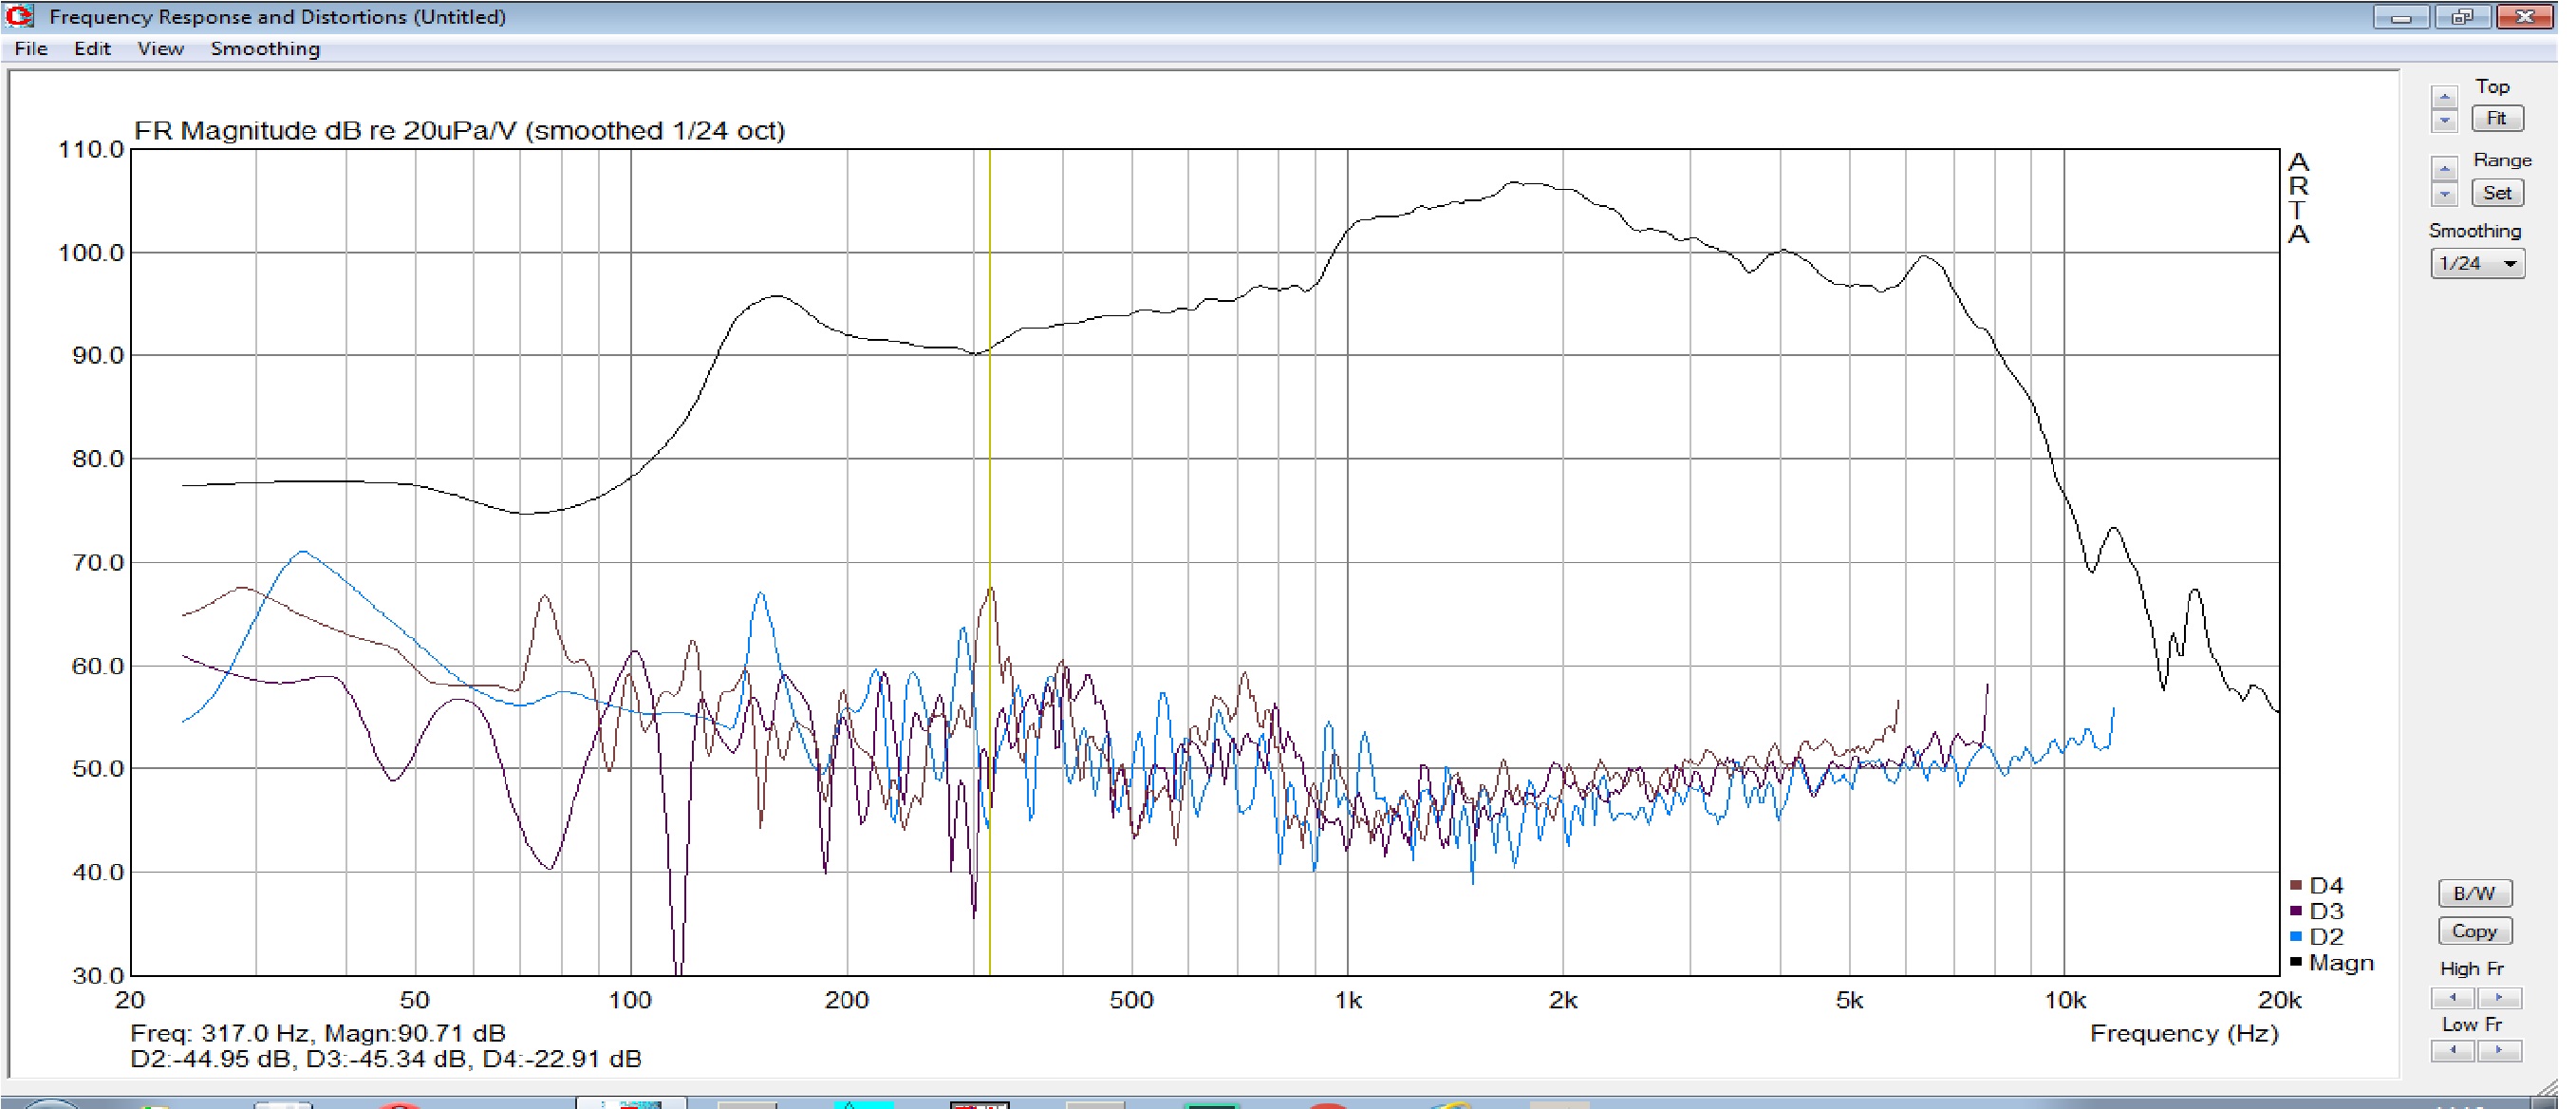This screenshot has height=1109, width=2576.
Task: Click the Set range button
Action: [x=2496, y=193]
